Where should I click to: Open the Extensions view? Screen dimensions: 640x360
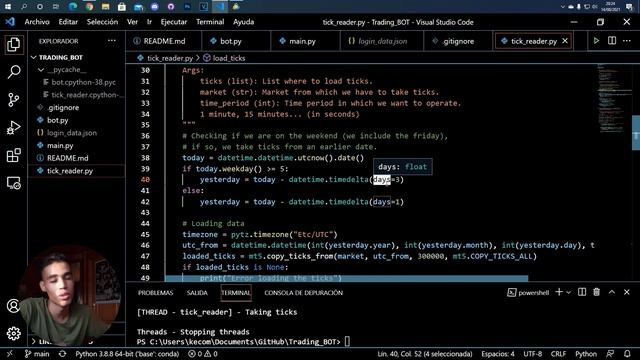coord(13,155)
